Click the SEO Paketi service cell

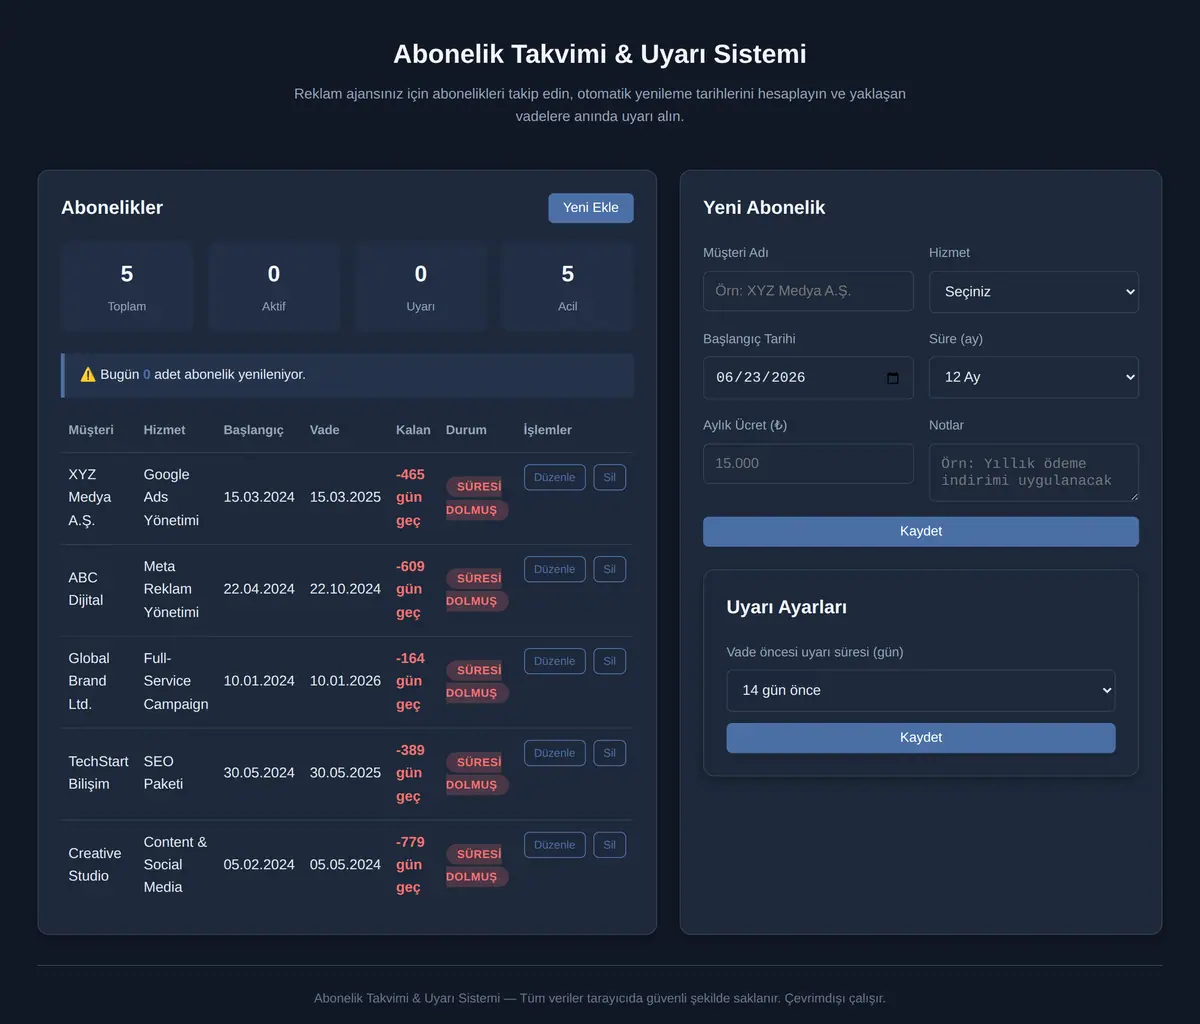click(x=163, y=773)
